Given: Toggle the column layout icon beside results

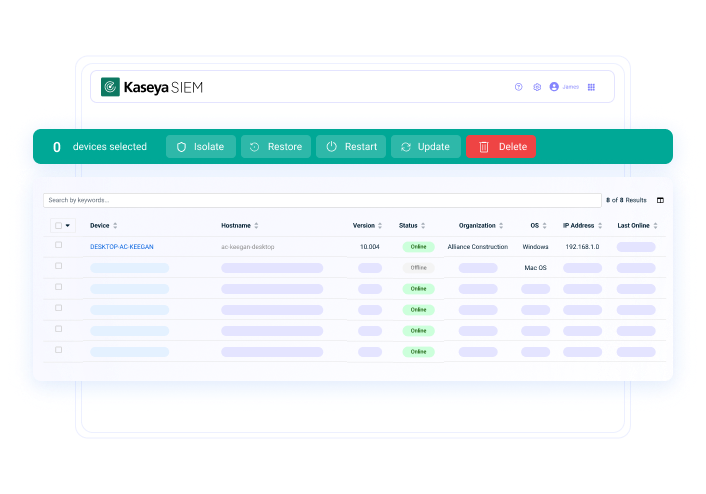Looking at the screenshot, I should tap(660, 200).
